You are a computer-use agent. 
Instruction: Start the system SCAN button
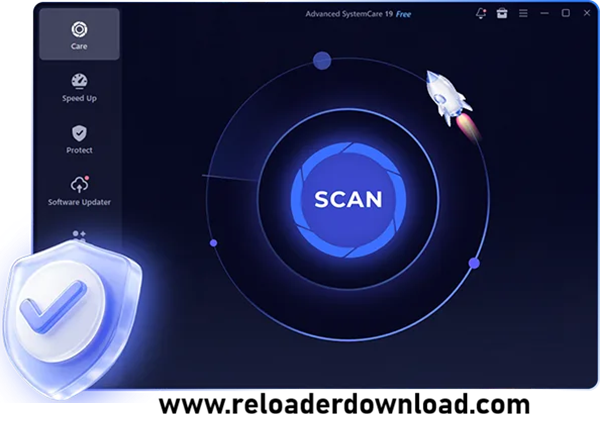tap(348, 199)
